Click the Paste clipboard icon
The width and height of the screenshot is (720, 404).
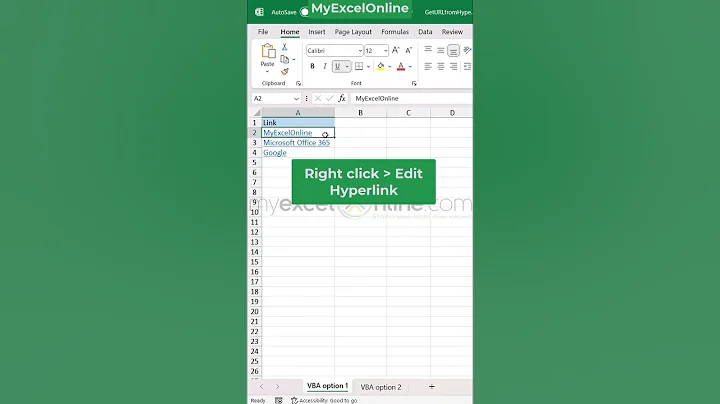268,51
